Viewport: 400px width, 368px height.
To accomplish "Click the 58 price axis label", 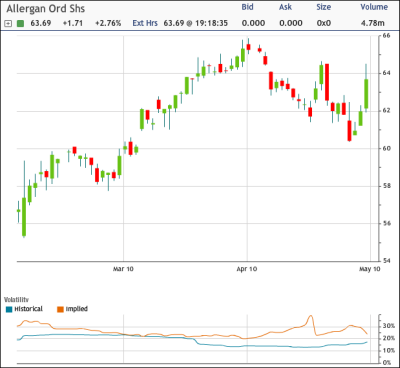I will pyautogui.click(x=386, y=186).
